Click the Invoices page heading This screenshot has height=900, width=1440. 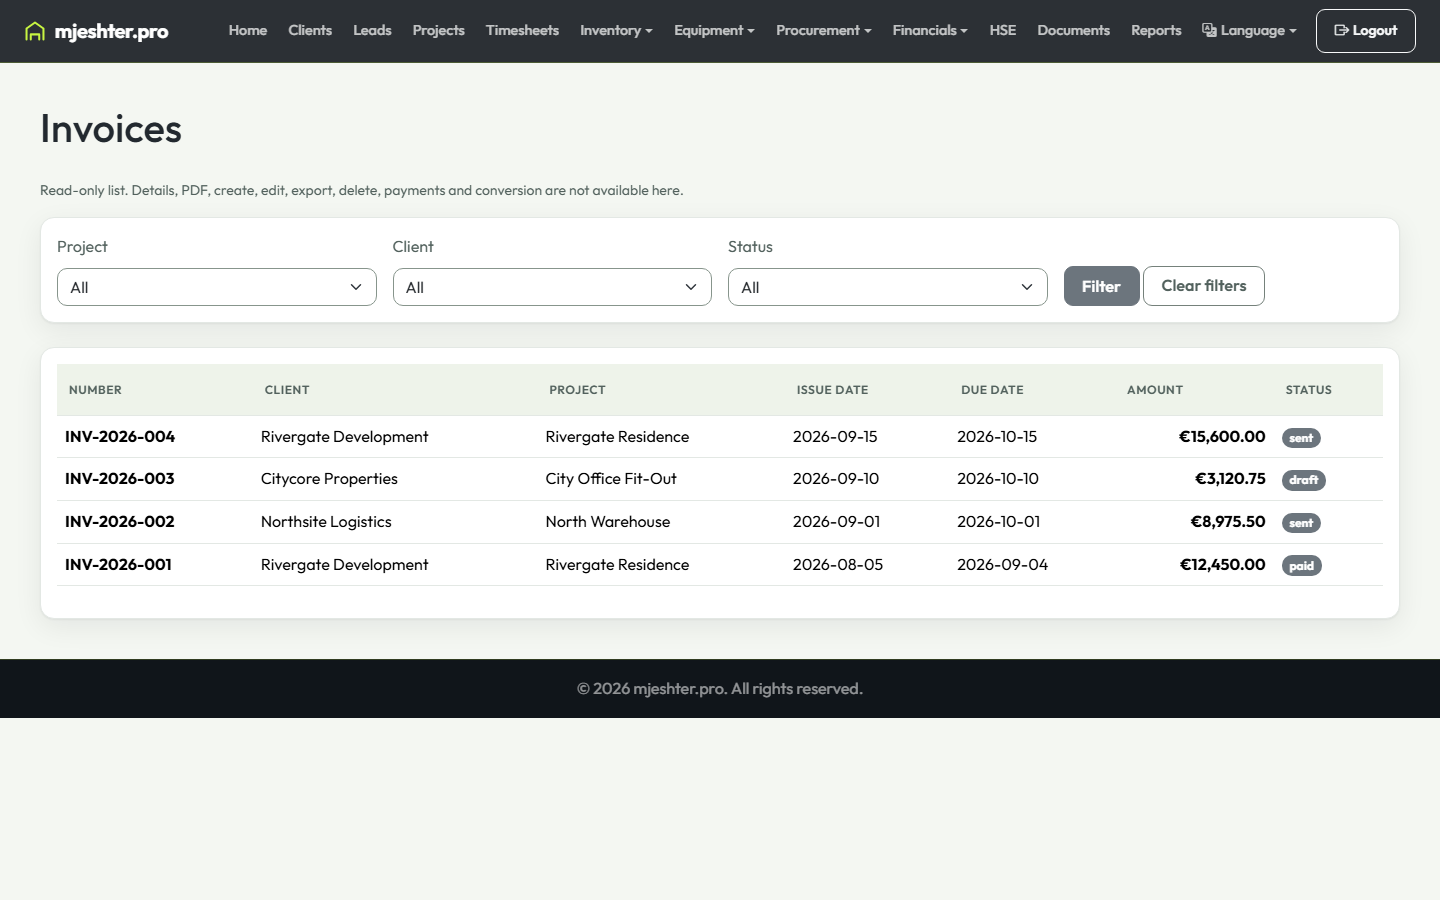(x=111, y=129)
